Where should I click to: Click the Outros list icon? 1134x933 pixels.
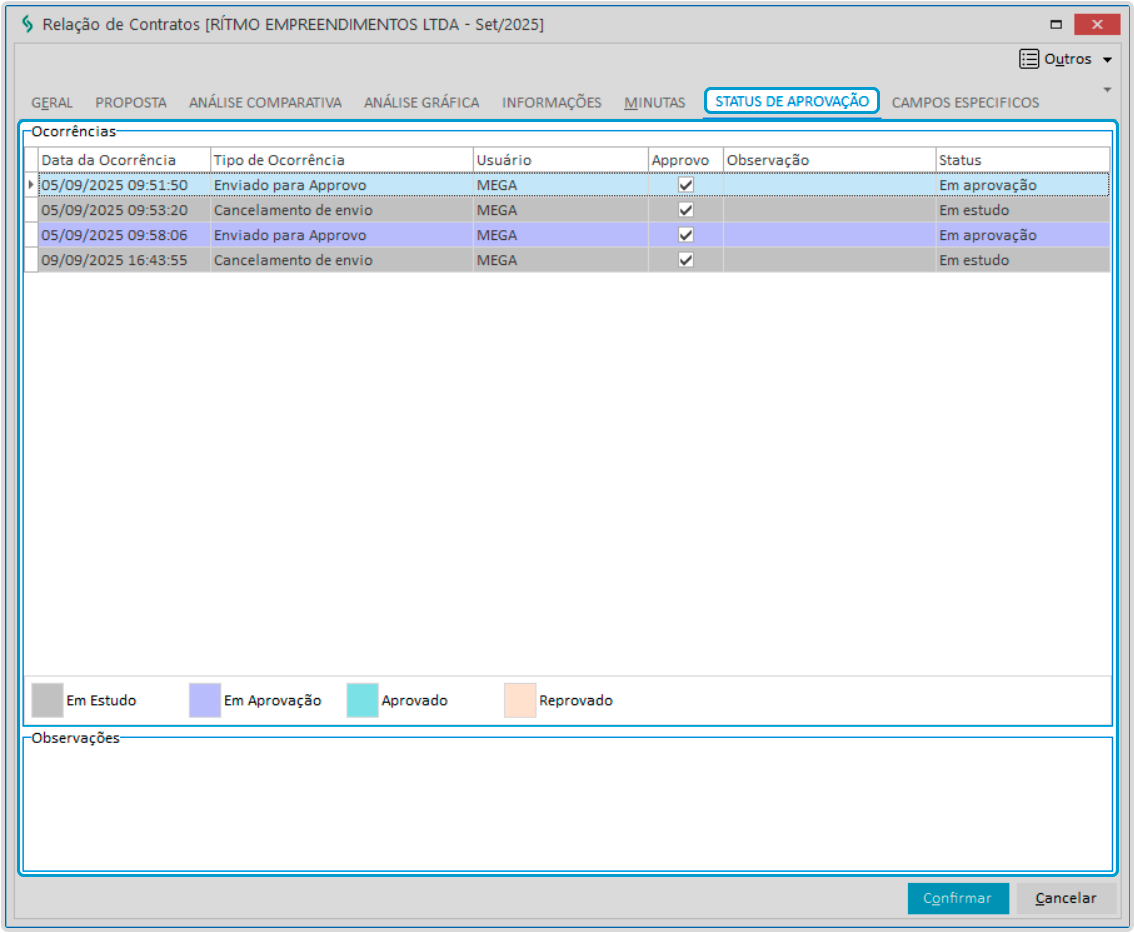(x=1028, y=59)
